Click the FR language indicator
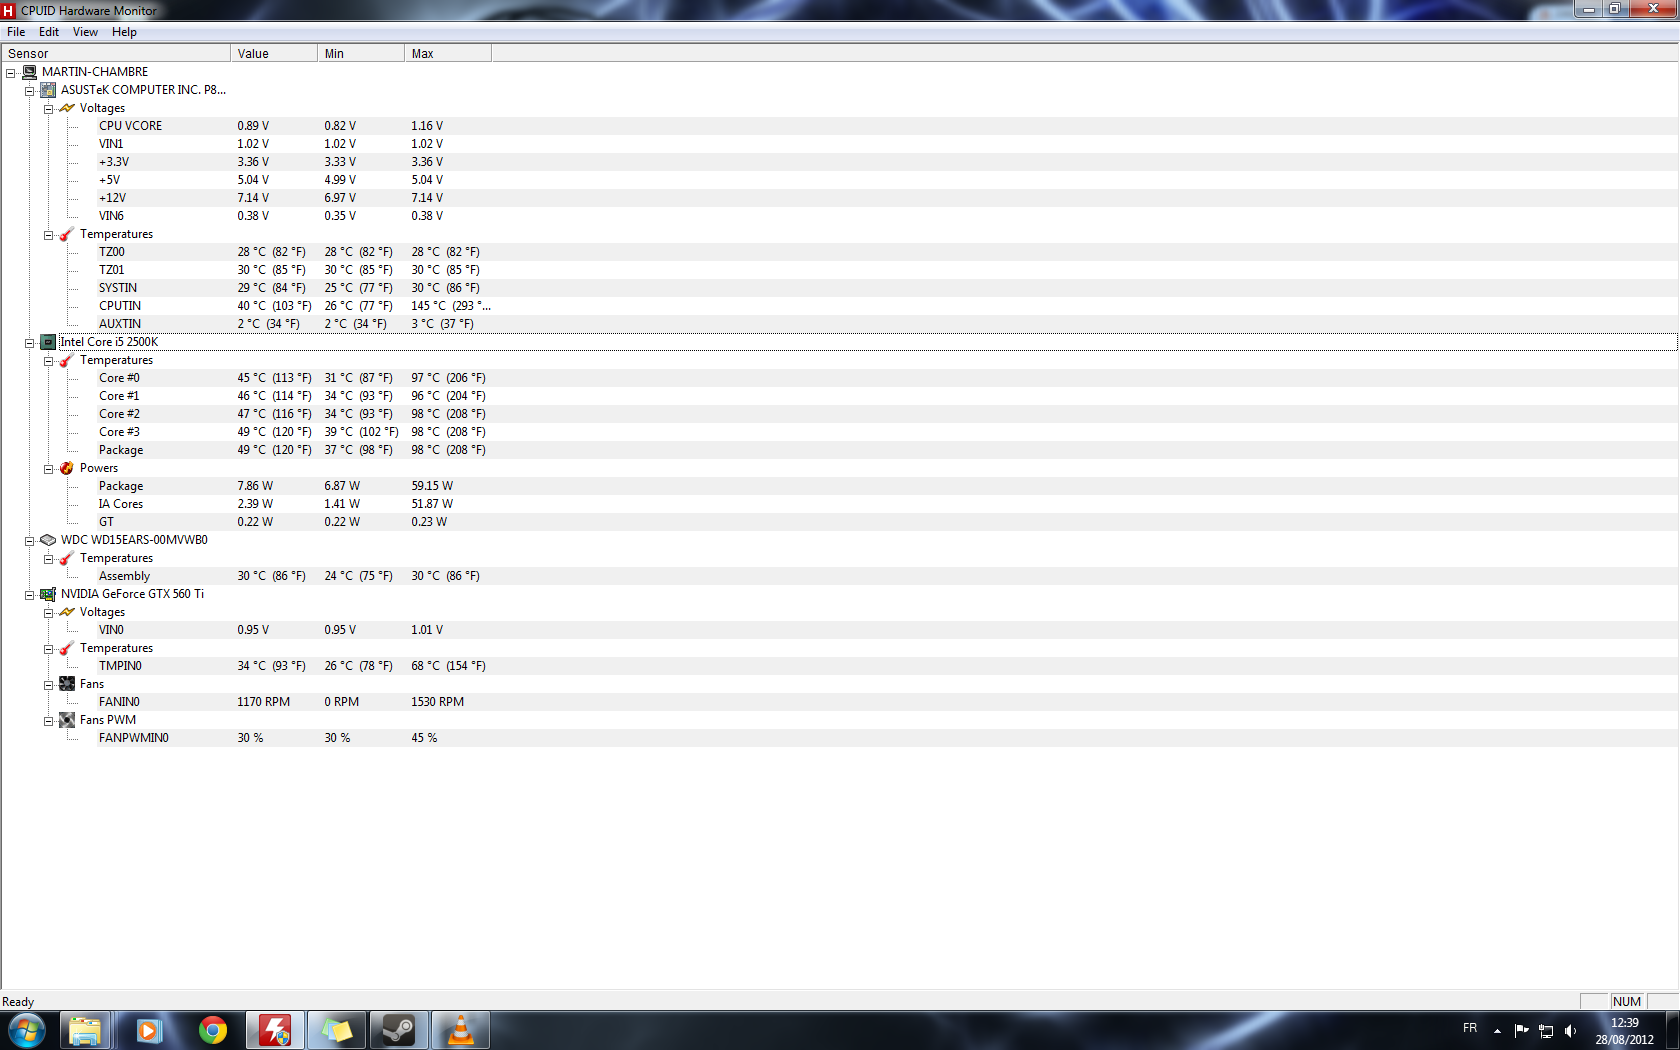Screen dimensions: 1680x1050 pyautogui.click(x=1470, y=1028)
